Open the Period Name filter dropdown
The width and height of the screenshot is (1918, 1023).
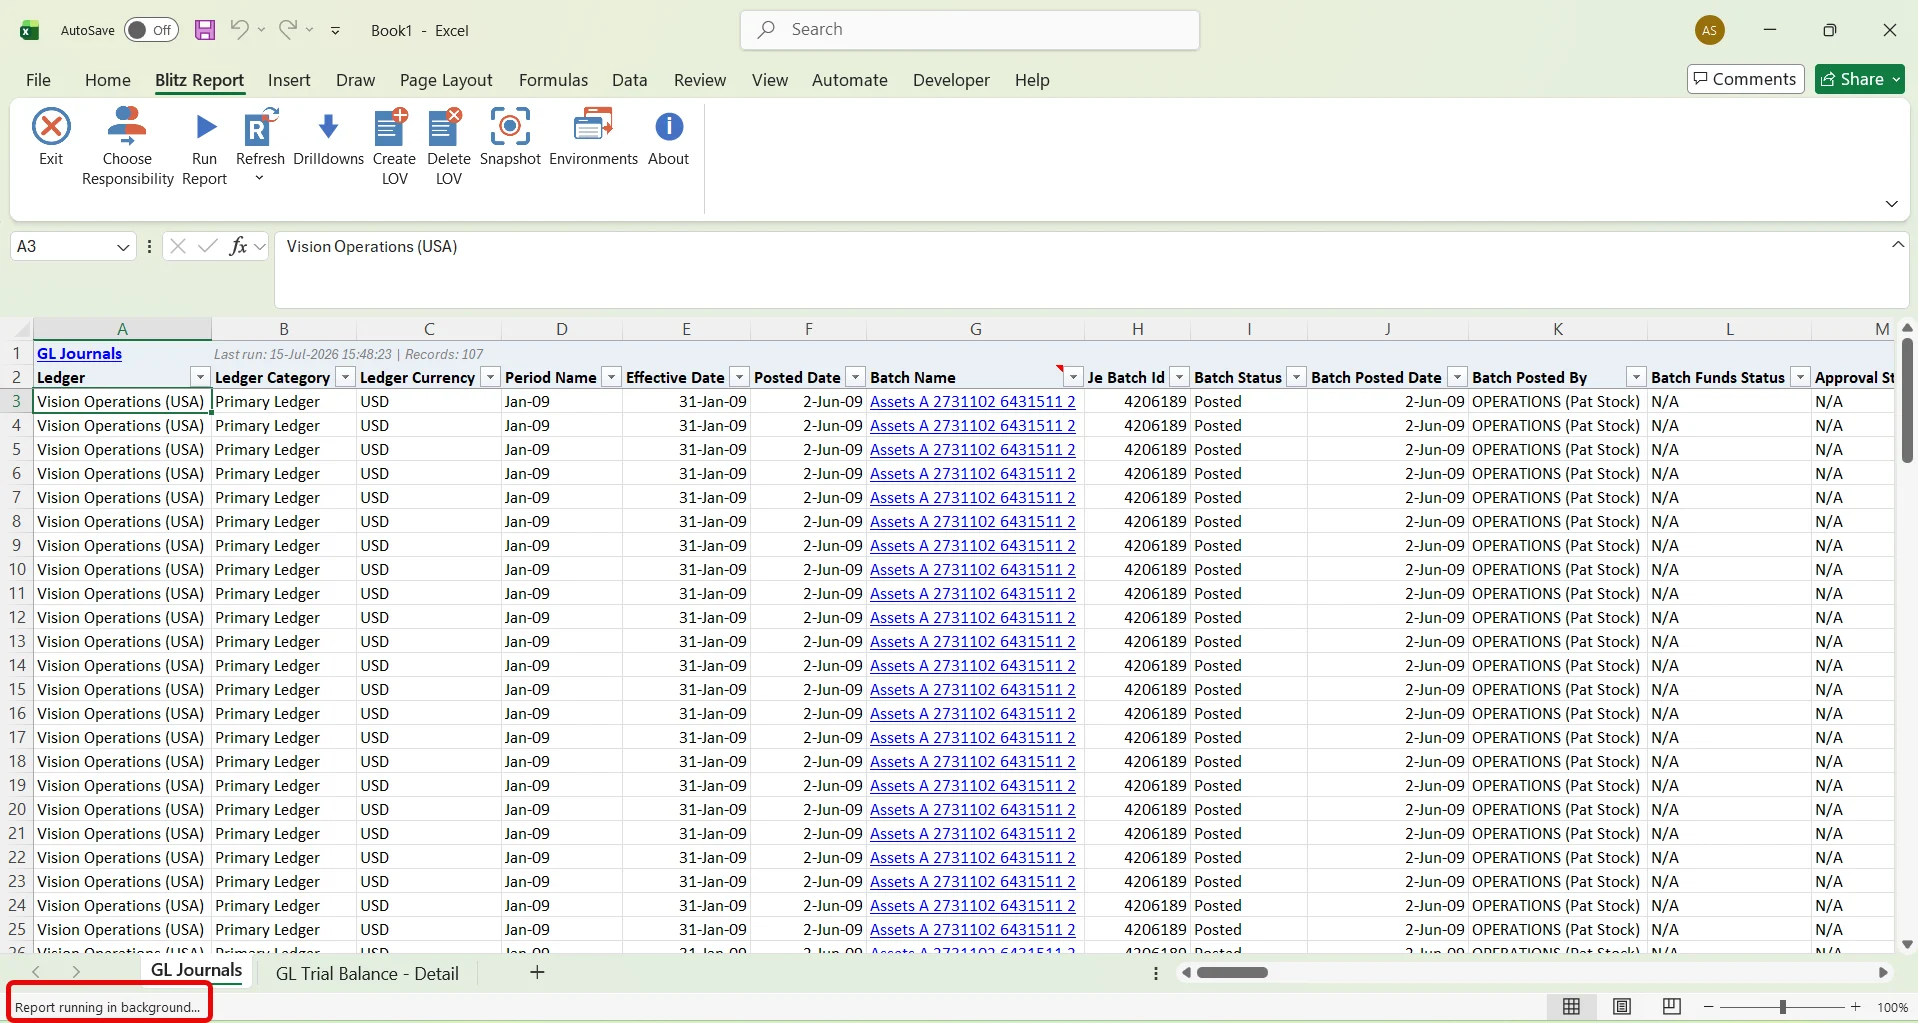(x=611, y=377)
